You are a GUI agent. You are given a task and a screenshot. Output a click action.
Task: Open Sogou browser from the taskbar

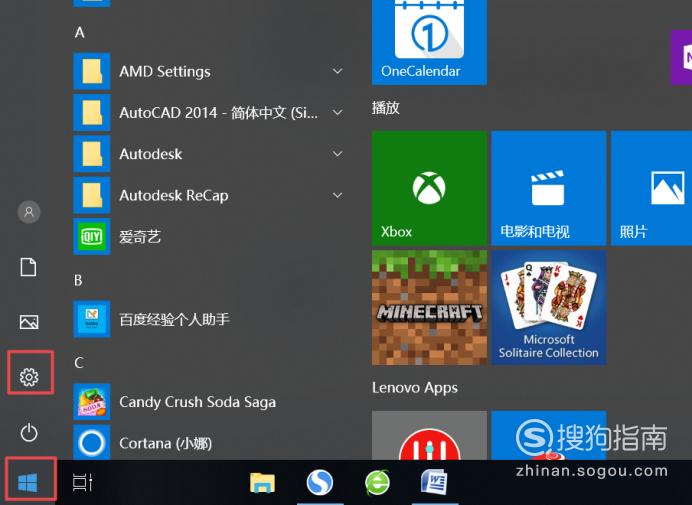coord(320,482)
